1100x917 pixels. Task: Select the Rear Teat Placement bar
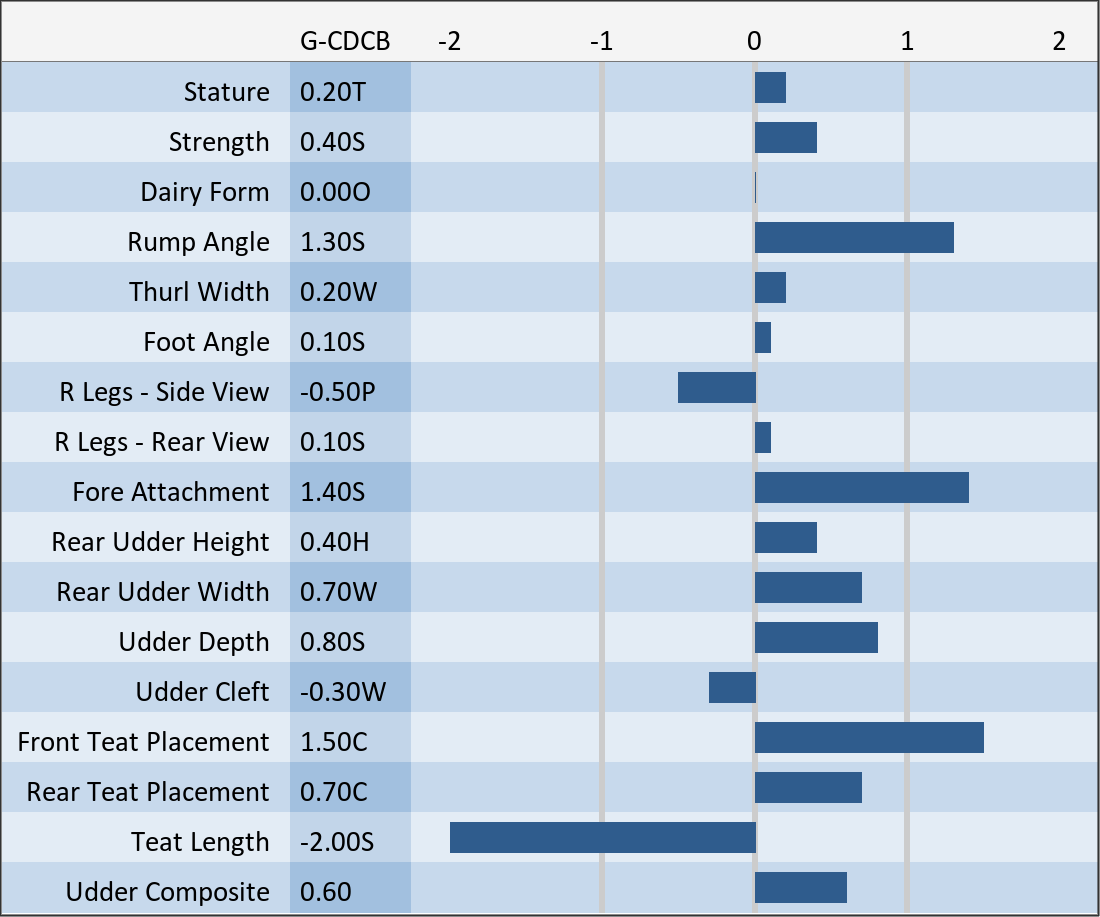click(x=807, y=788)
